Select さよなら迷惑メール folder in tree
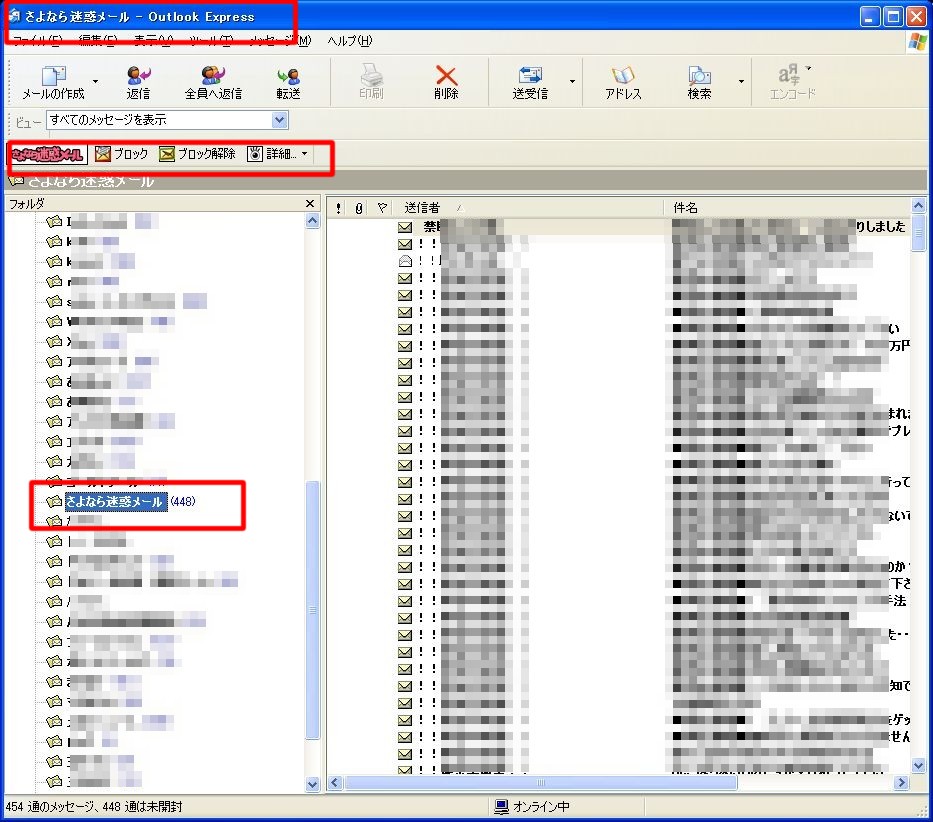Image resolution: width=933 pixels, height=822 pixels. [114, 501]
